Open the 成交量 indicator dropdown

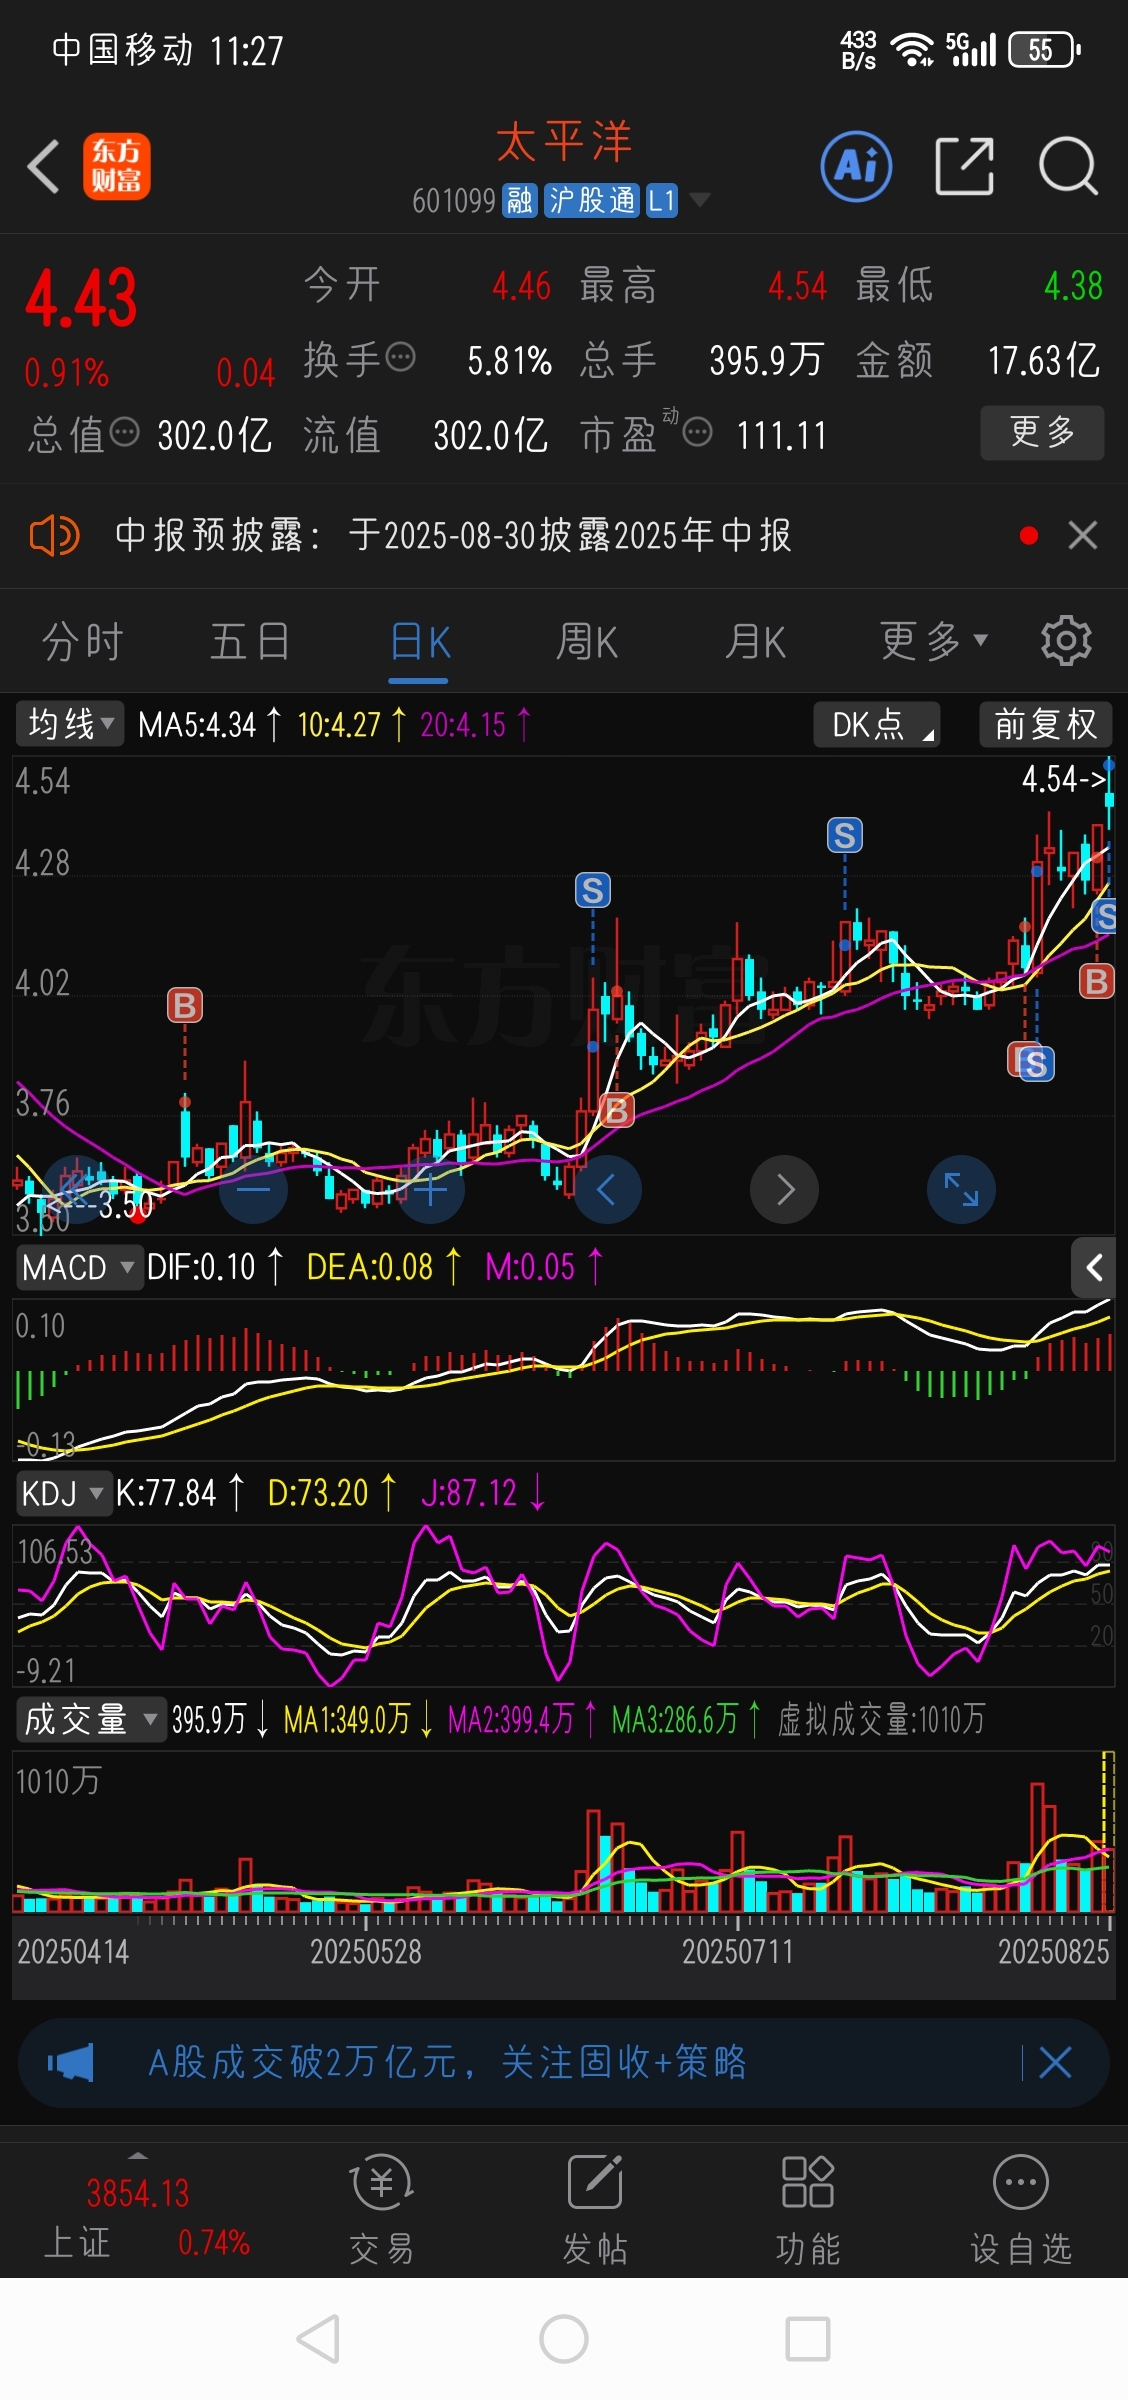[x=90, y=1719]
